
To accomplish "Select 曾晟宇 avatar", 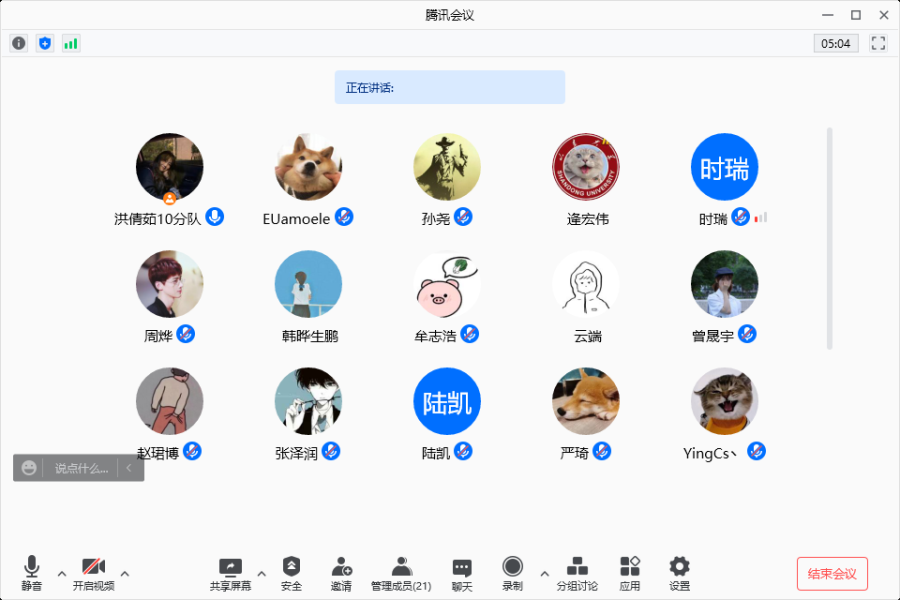I will point(724,284).
